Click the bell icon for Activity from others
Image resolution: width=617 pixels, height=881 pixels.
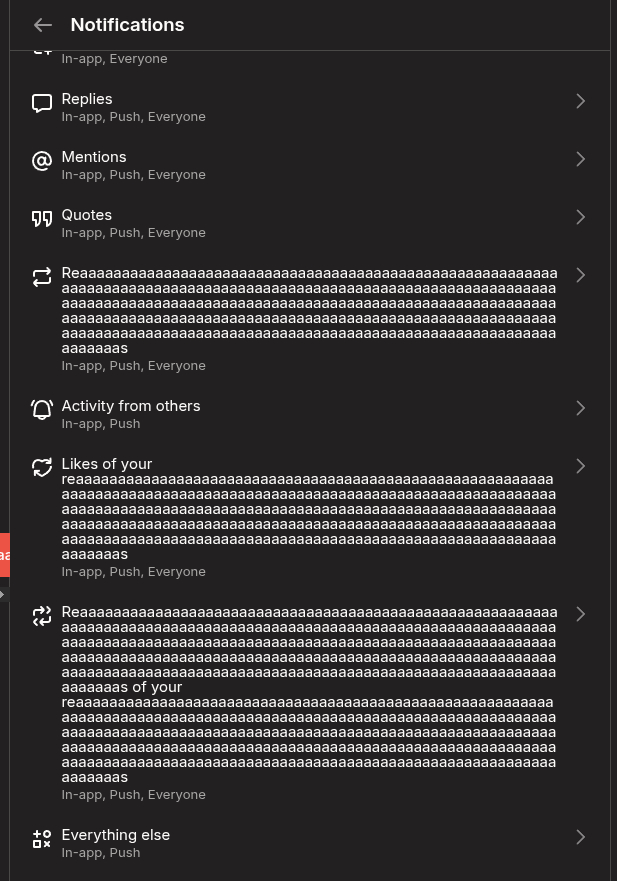click(x=42, y=410)
